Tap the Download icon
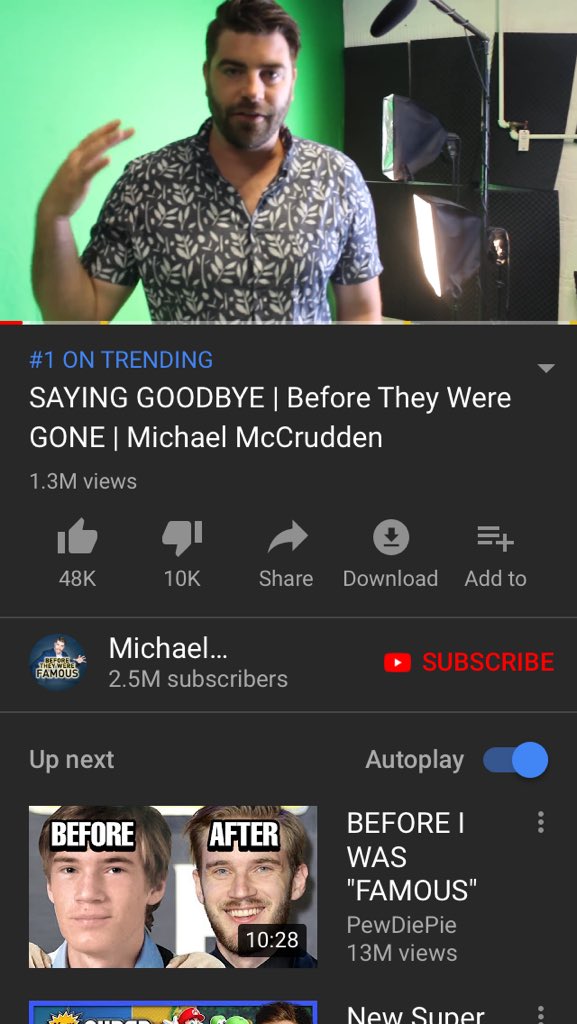 (x=391, y=537)
